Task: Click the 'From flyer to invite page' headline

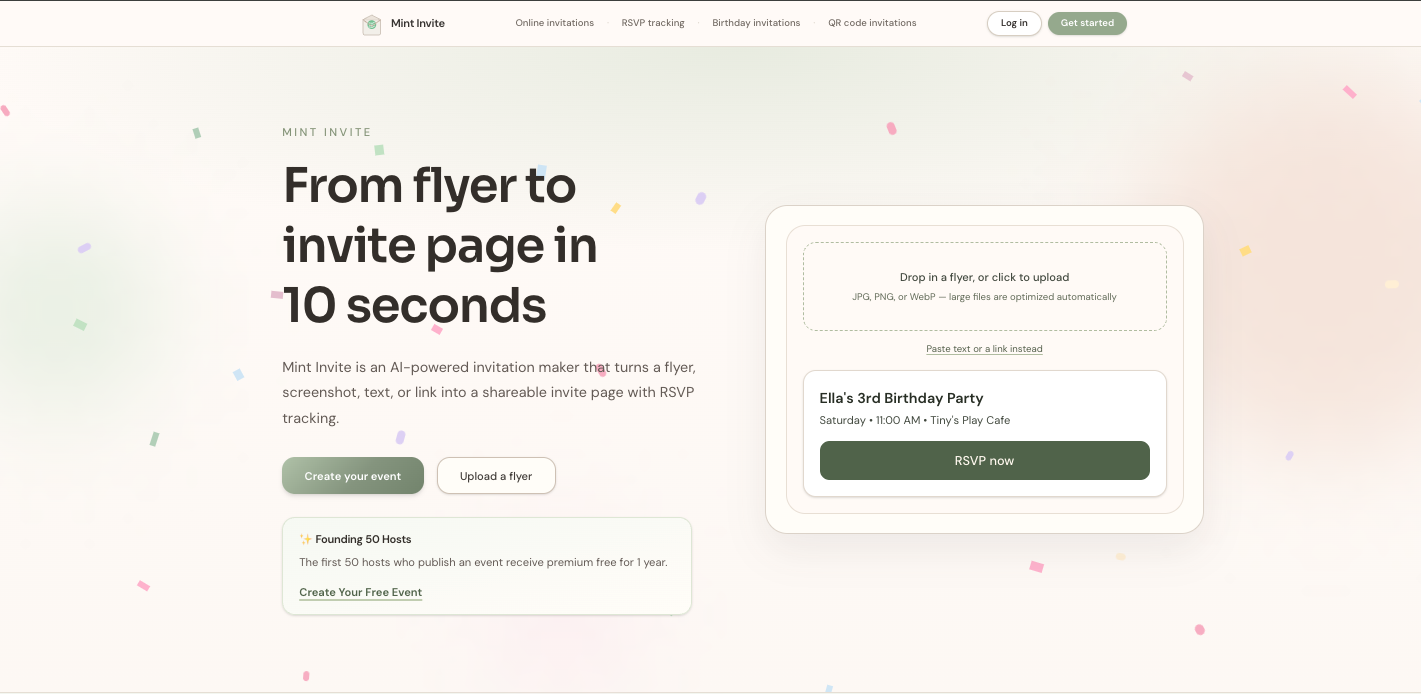Action: (x=440, y=245)
